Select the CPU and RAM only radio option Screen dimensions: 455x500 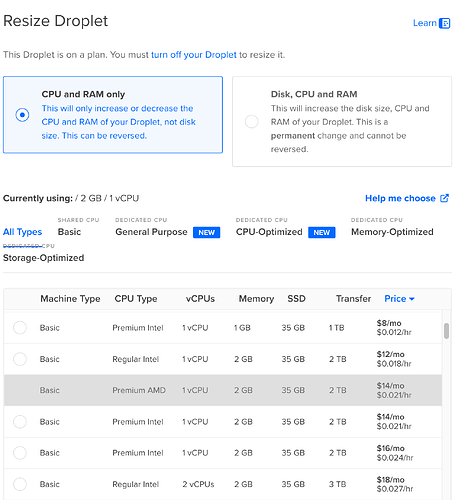tap(22, 115)
